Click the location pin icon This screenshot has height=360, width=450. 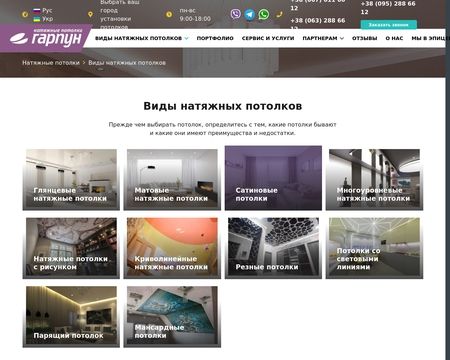coord(90,14)
